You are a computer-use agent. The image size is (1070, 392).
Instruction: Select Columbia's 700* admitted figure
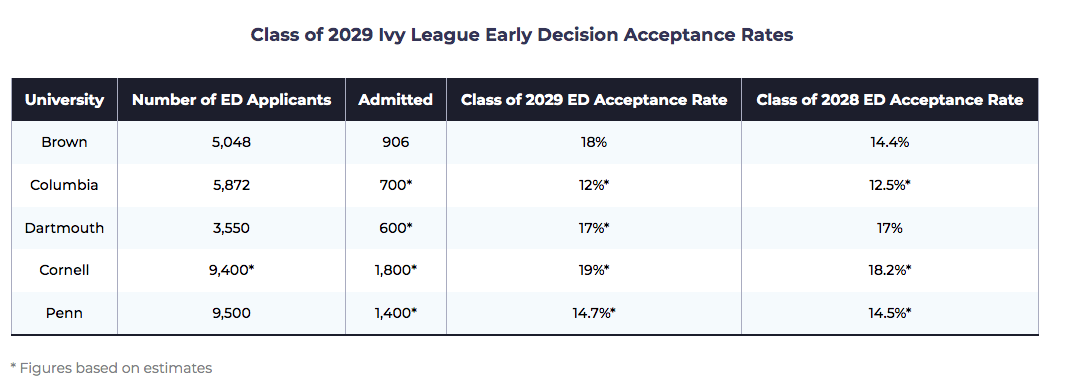[x=396, y=185]
